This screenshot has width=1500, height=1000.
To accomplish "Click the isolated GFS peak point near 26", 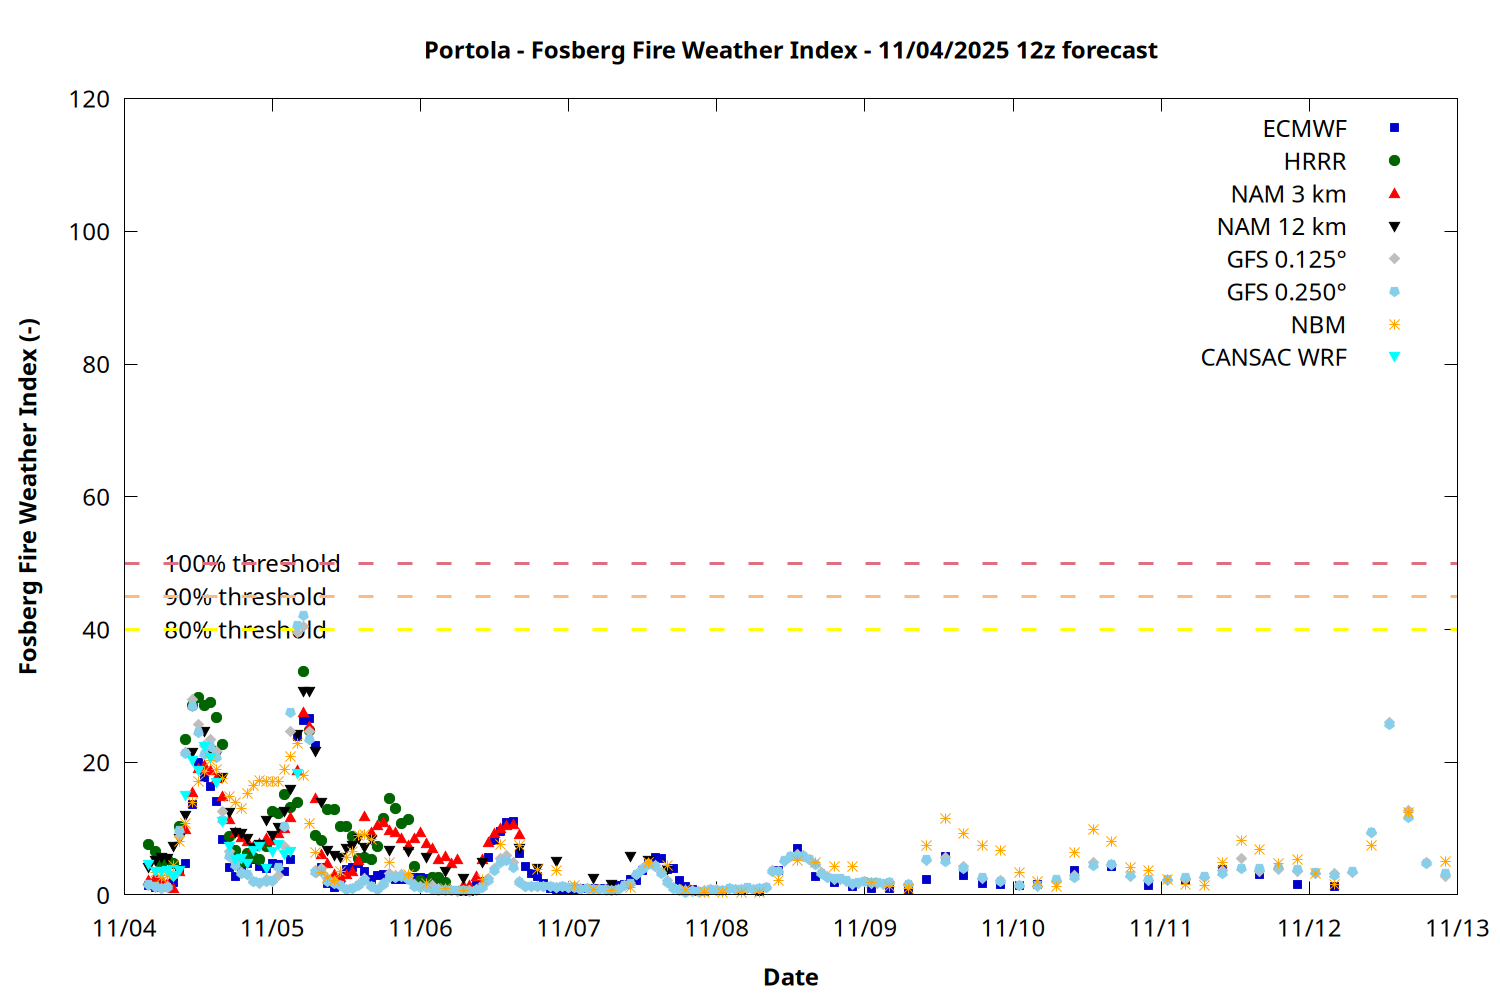I will pyautogui.click(x=1389, y=723).
